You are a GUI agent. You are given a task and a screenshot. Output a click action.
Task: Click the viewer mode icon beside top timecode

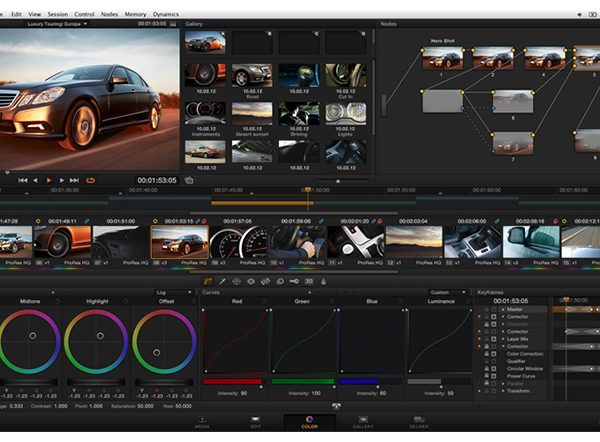pyautogui.click(x=173, y=24)
